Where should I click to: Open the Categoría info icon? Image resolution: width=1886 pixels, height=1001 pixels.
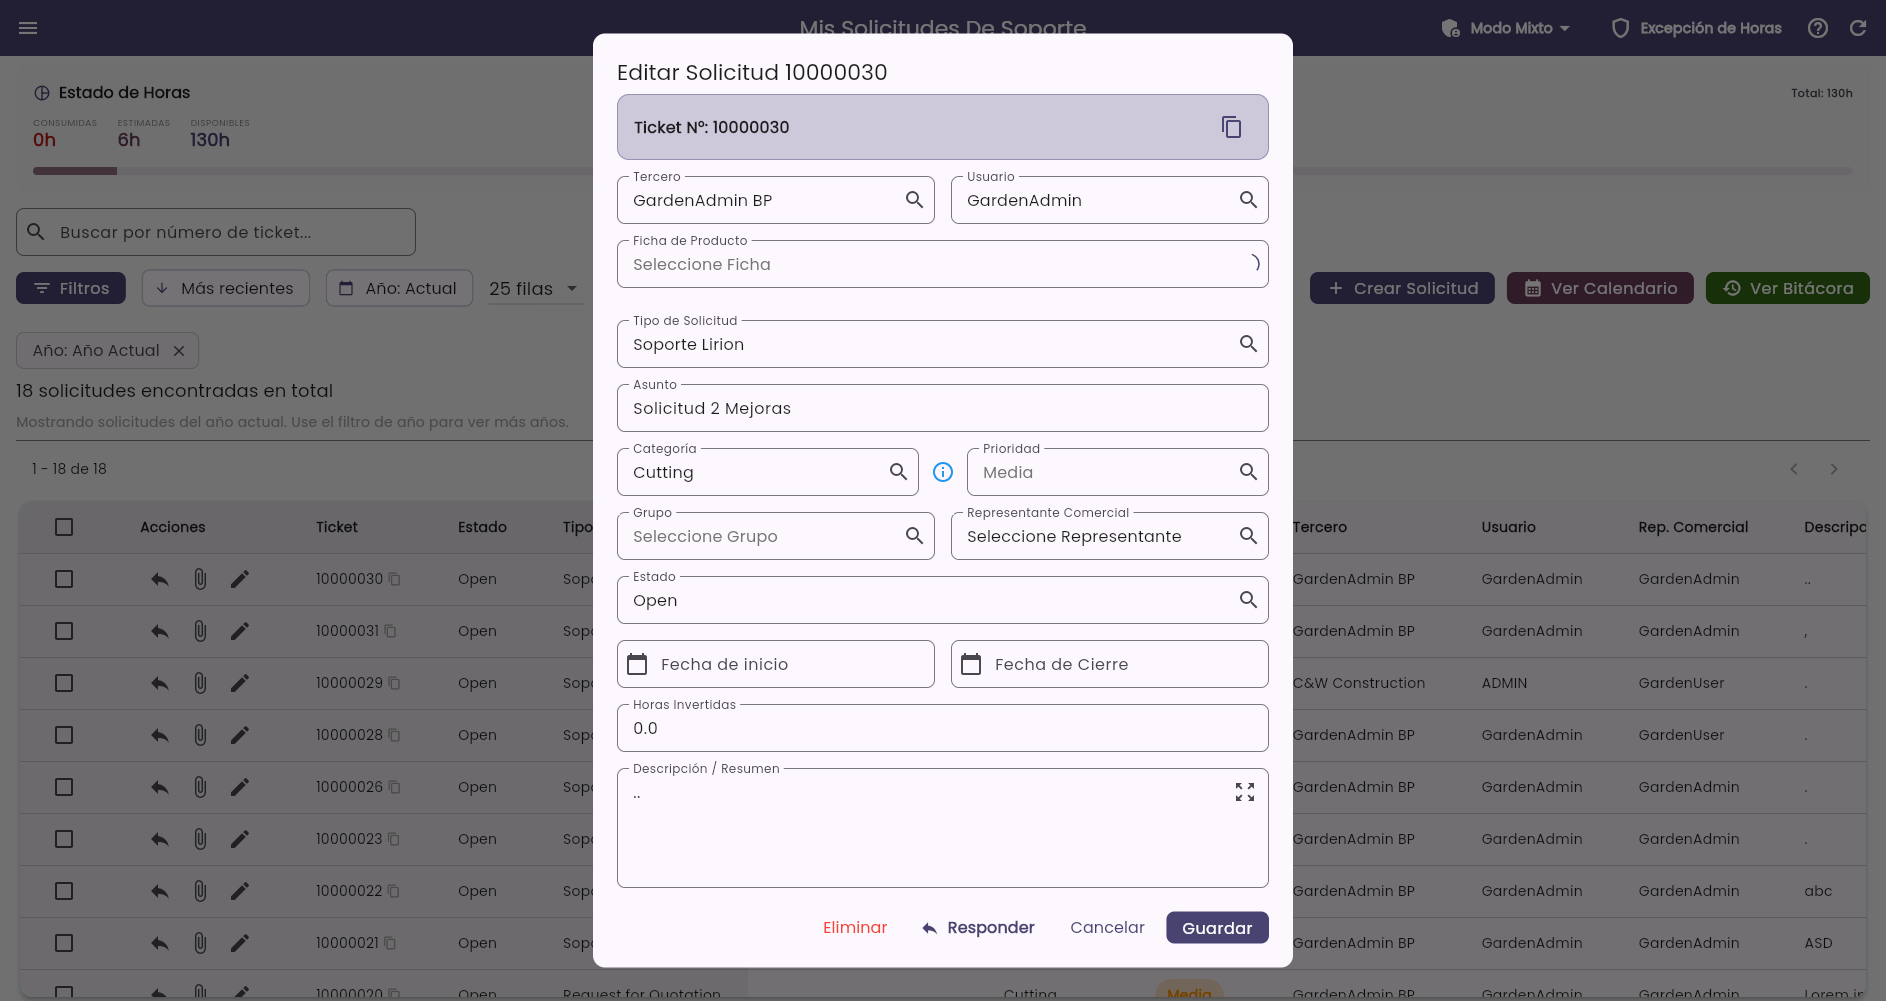943,472
